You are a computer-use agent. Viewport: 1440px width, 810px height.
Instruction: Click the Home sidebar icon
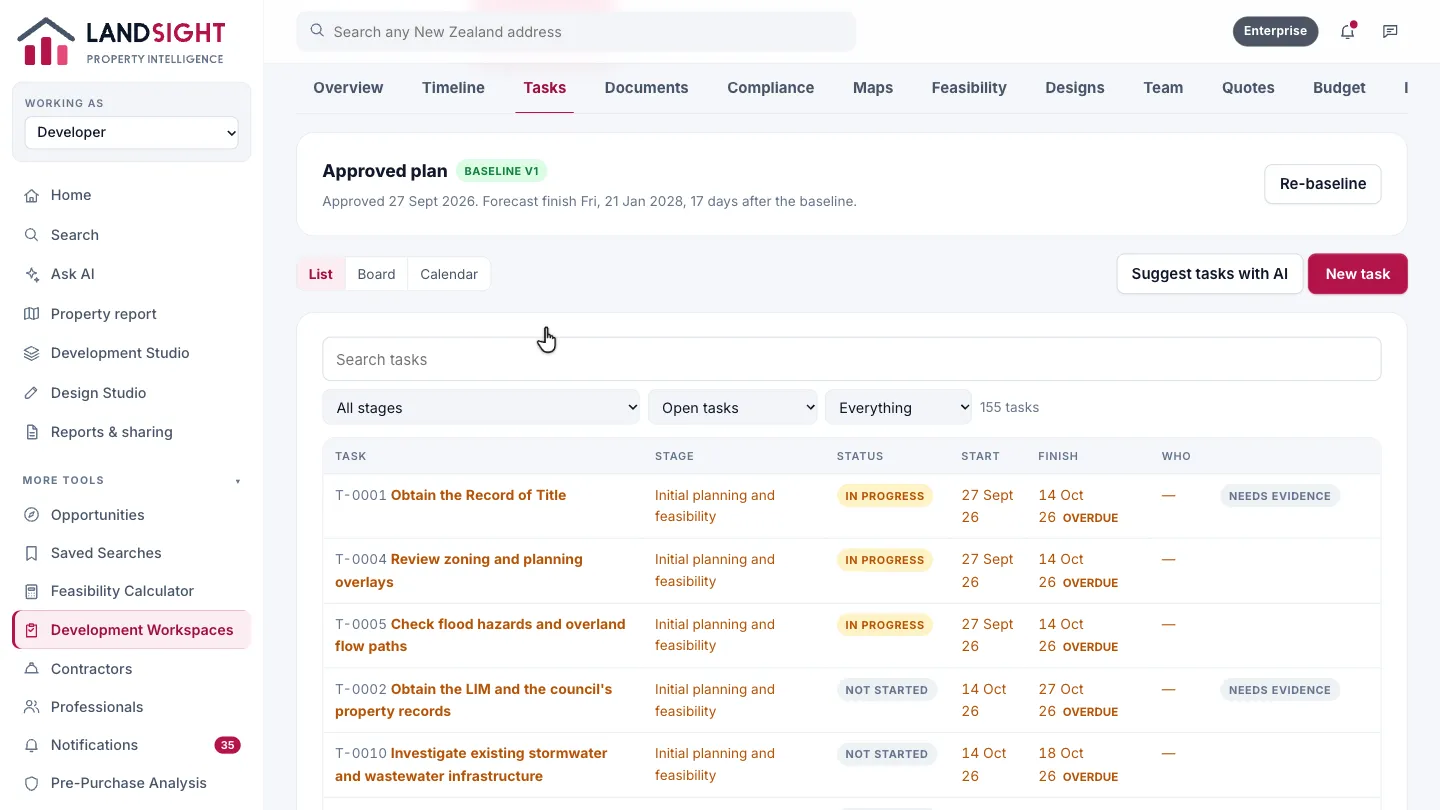tap(32, 195)
